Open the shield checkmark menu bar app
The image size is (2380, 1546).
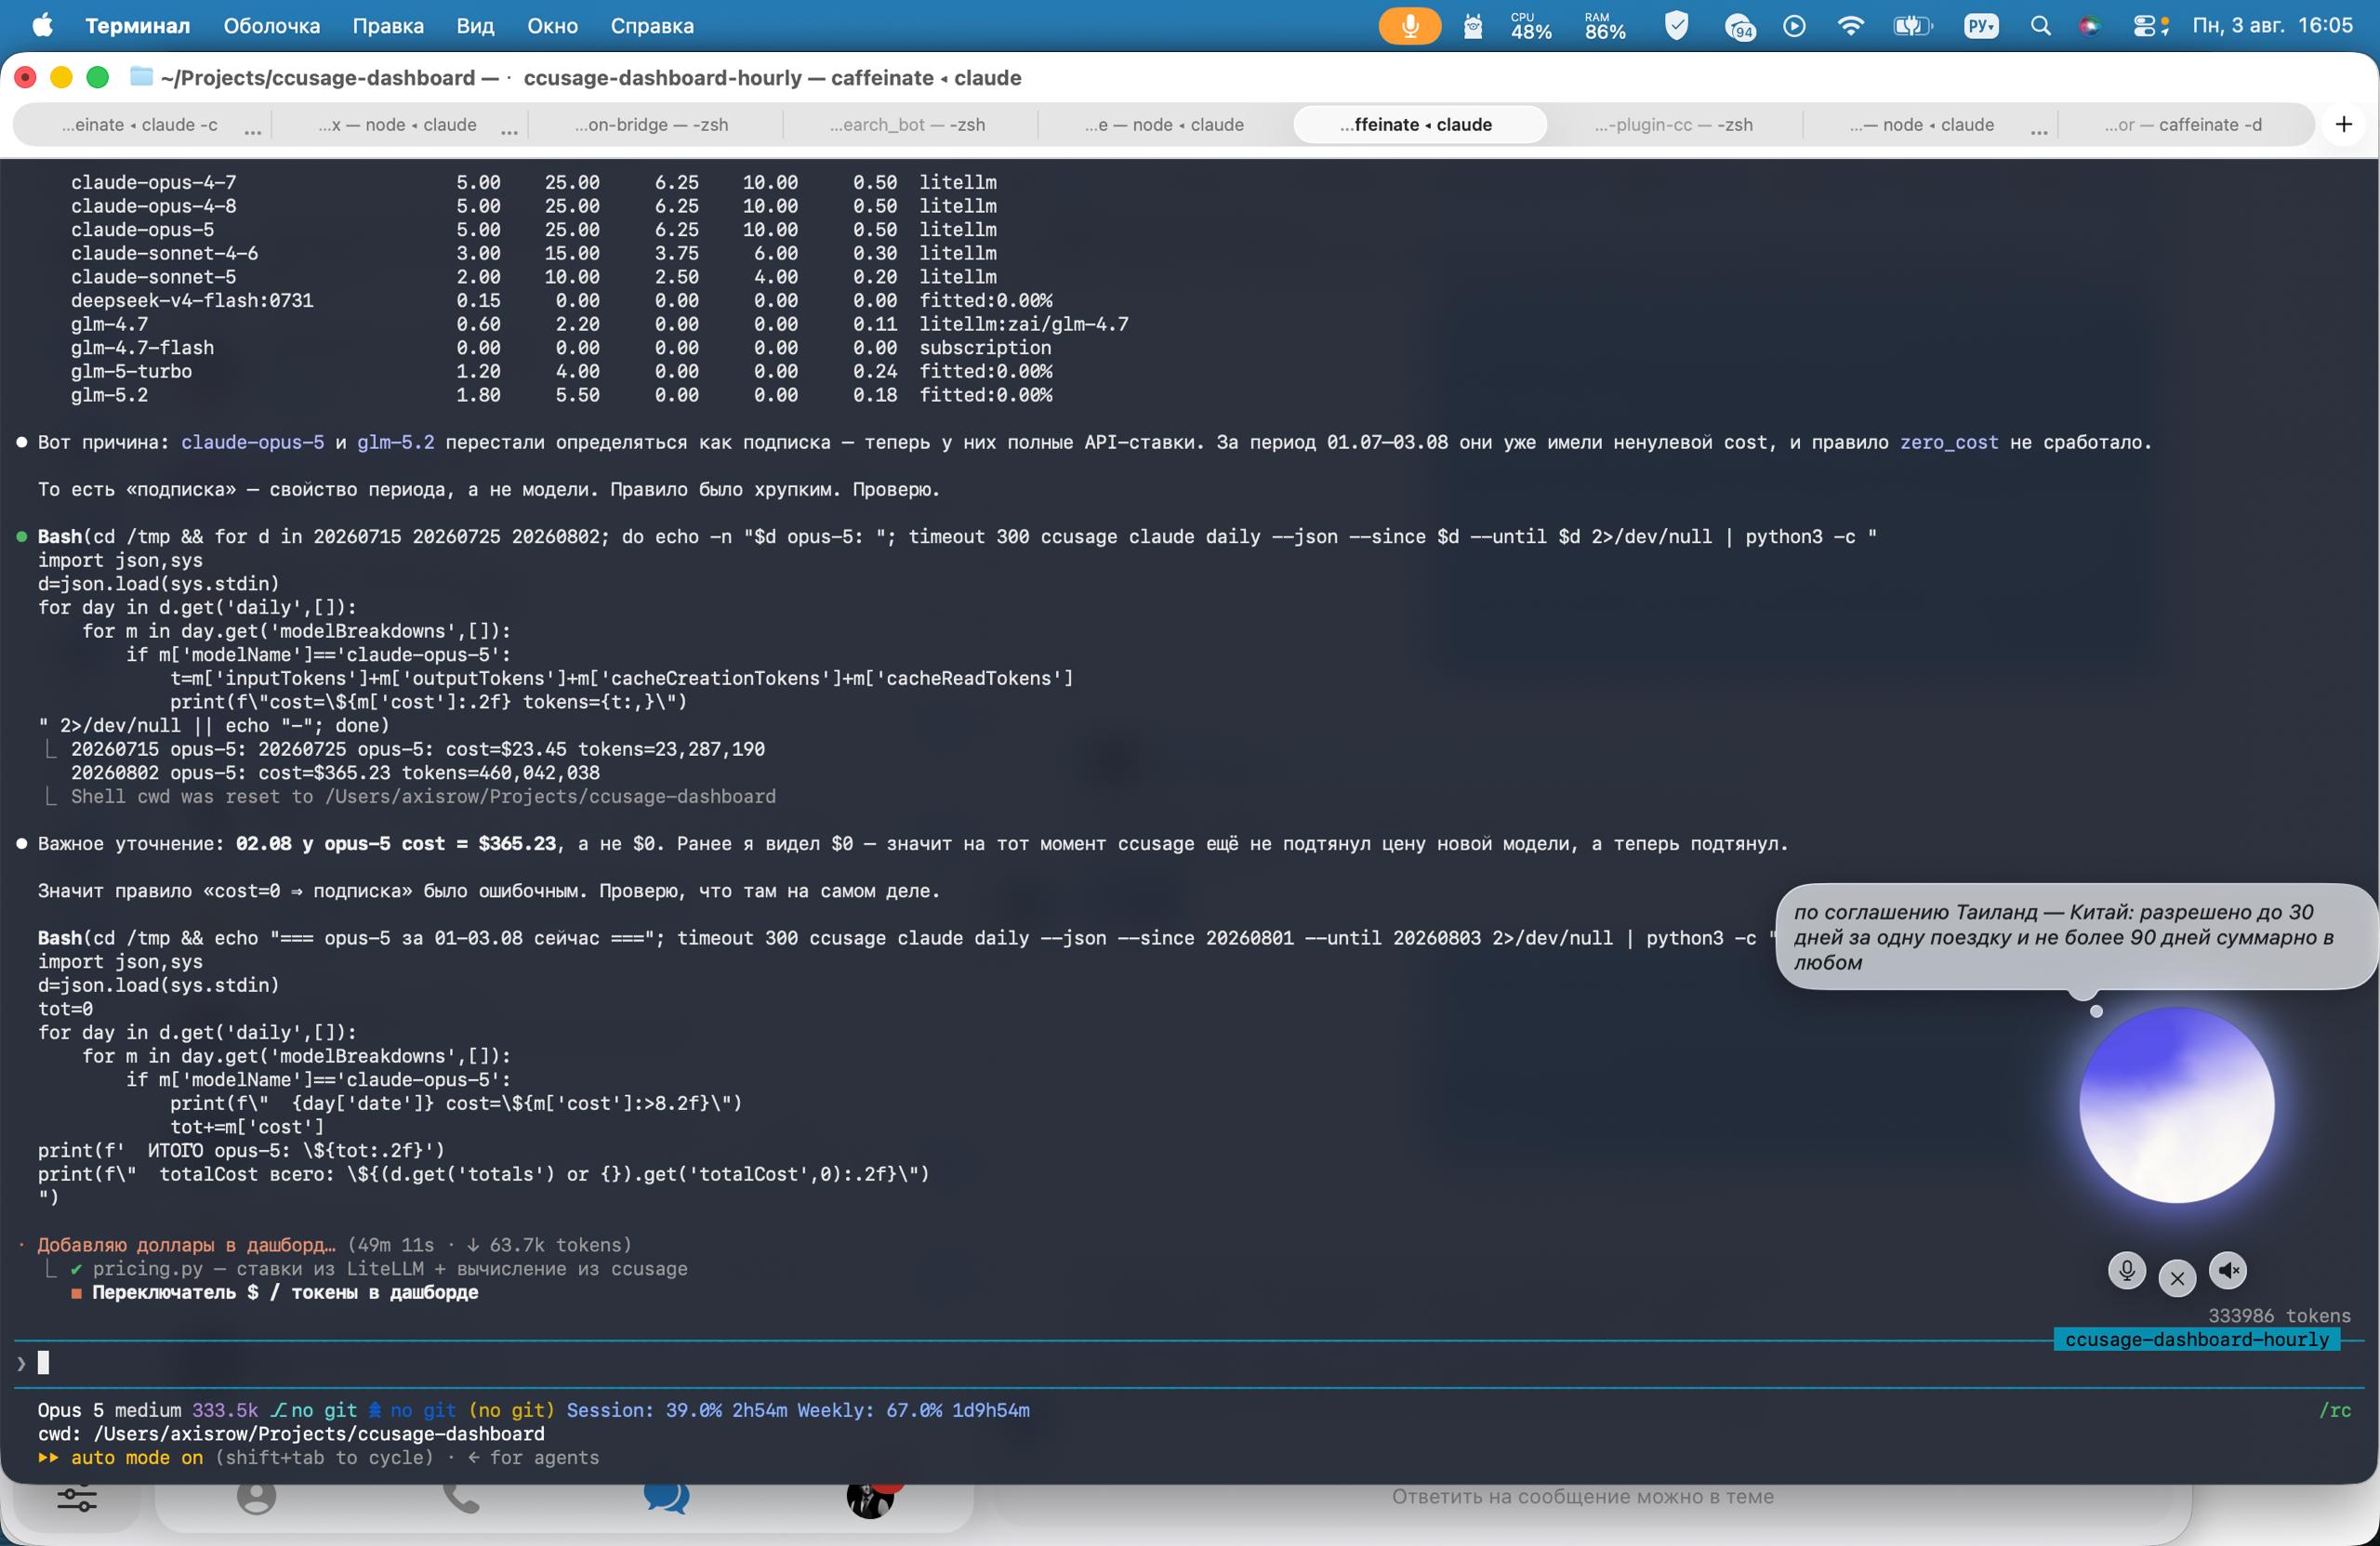1677,26
